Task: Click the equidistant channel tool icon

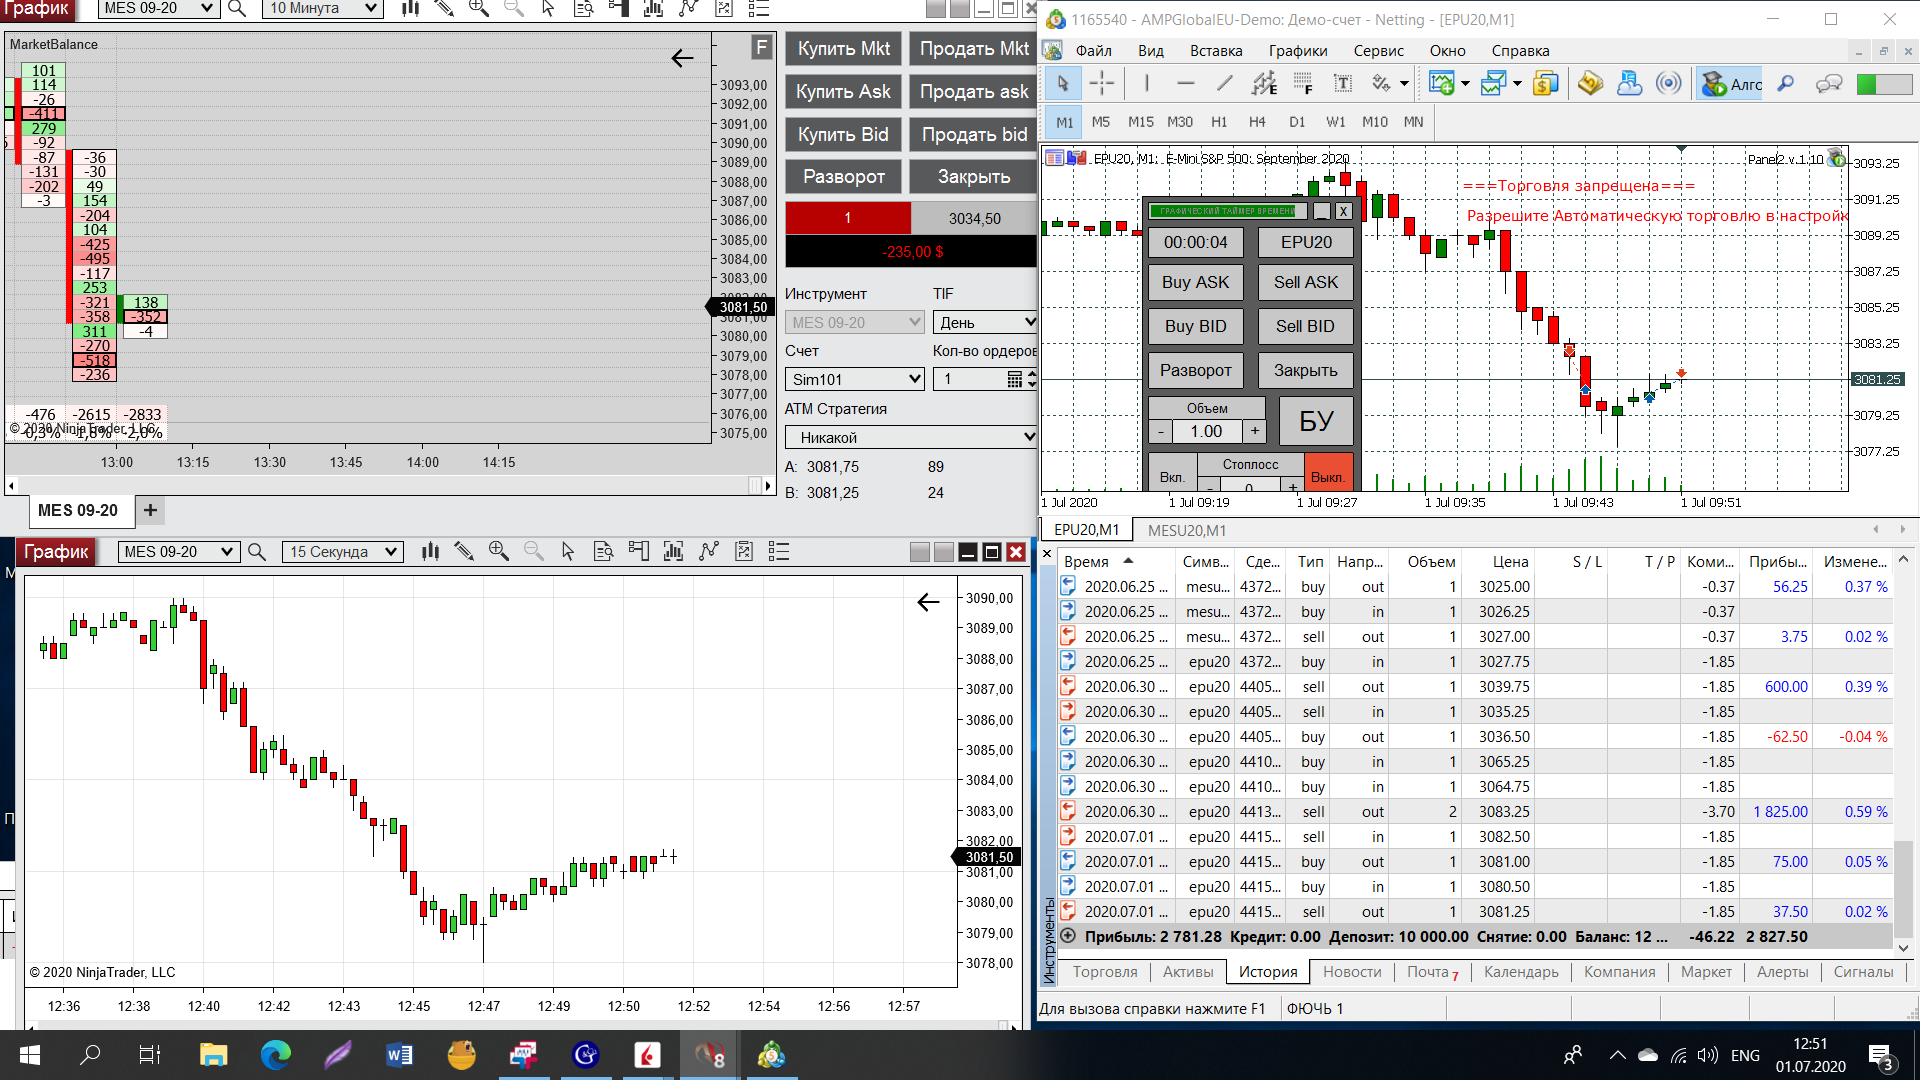Action: [1264, 84]
